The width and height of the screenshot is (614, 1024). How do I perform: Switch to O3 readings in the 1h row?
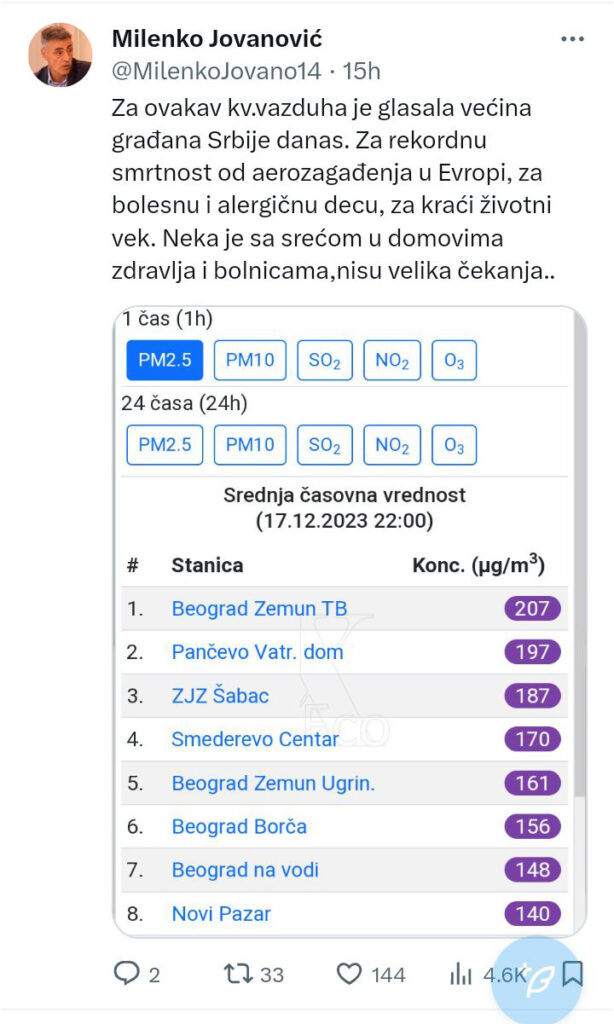[x=453, y=361]
